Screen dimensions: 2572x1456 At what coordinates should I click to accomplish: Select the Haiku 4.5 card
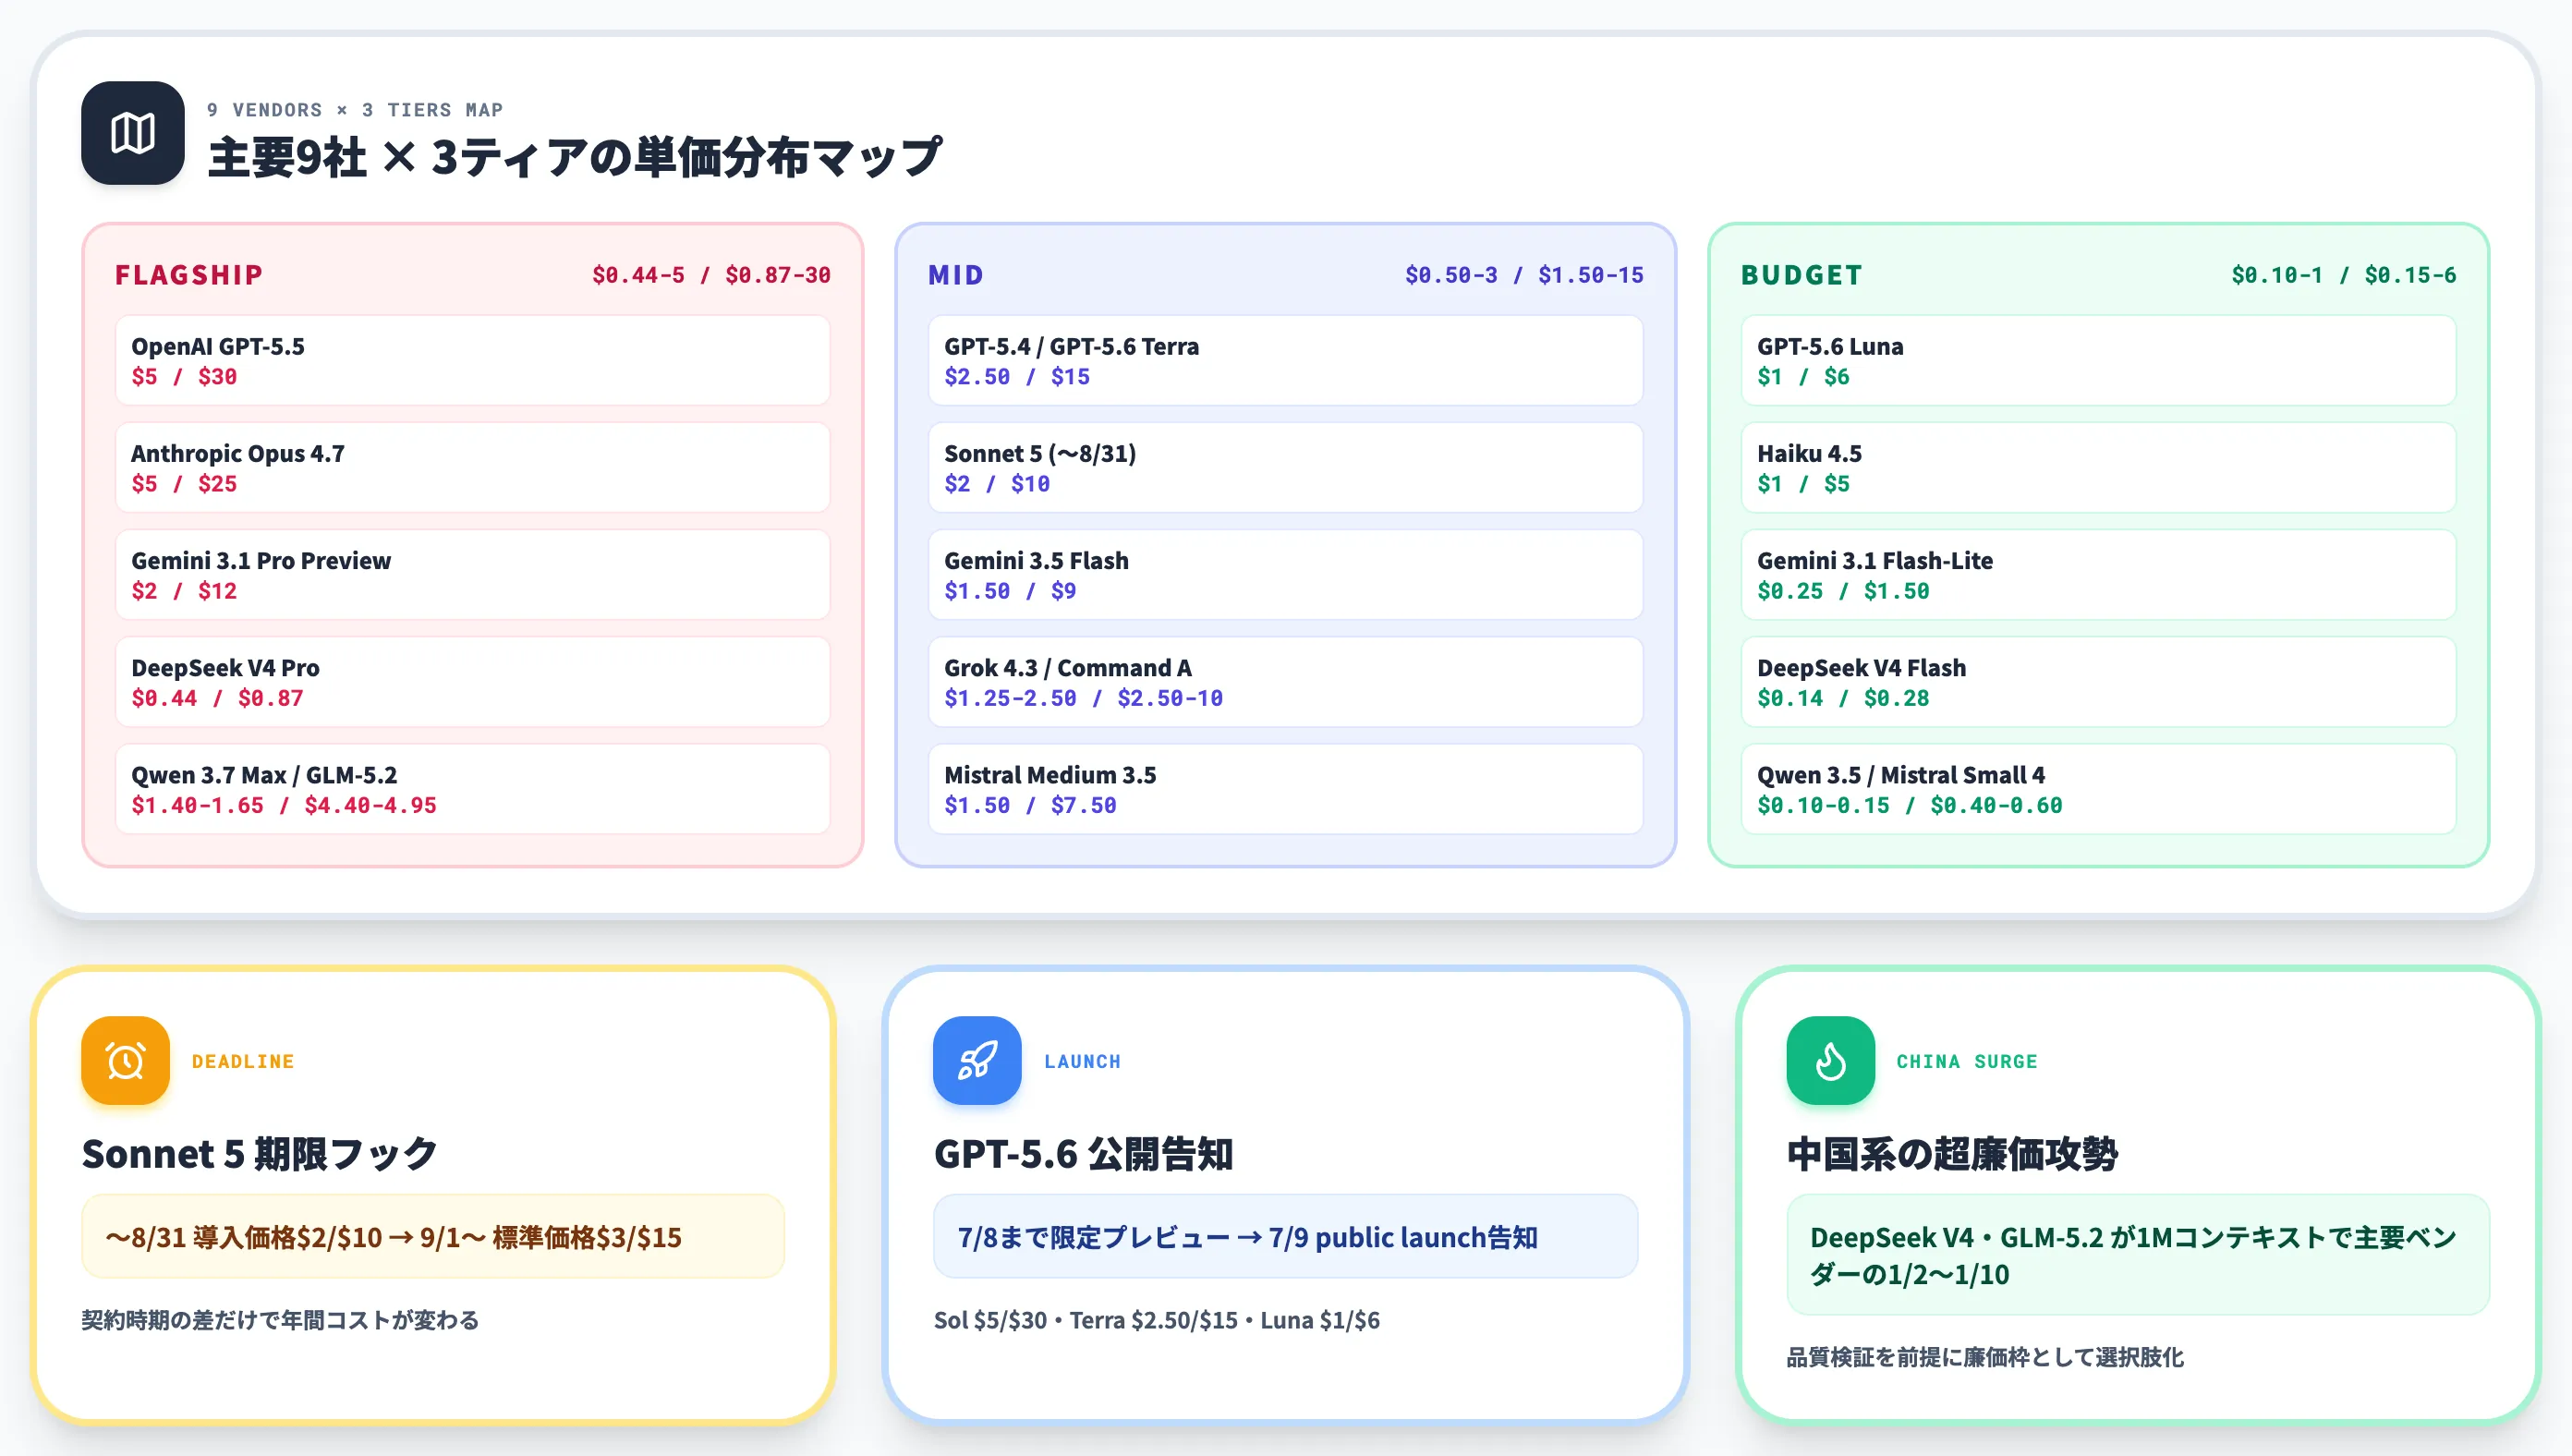click(2099, 468)
